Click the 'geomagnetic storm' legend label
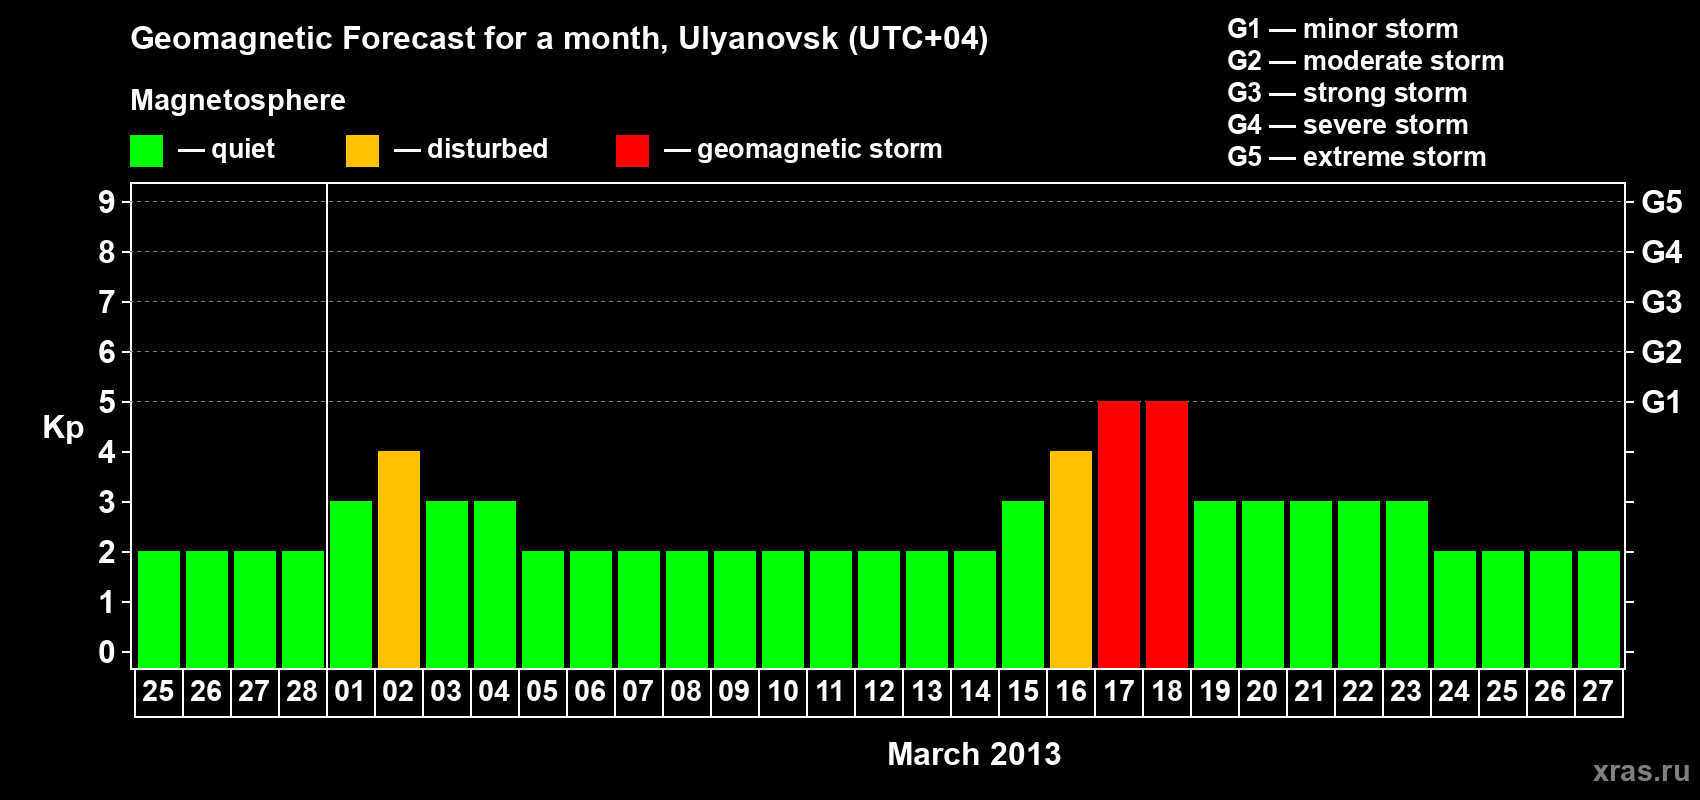1700x800 pixels. tap(820, 150)
